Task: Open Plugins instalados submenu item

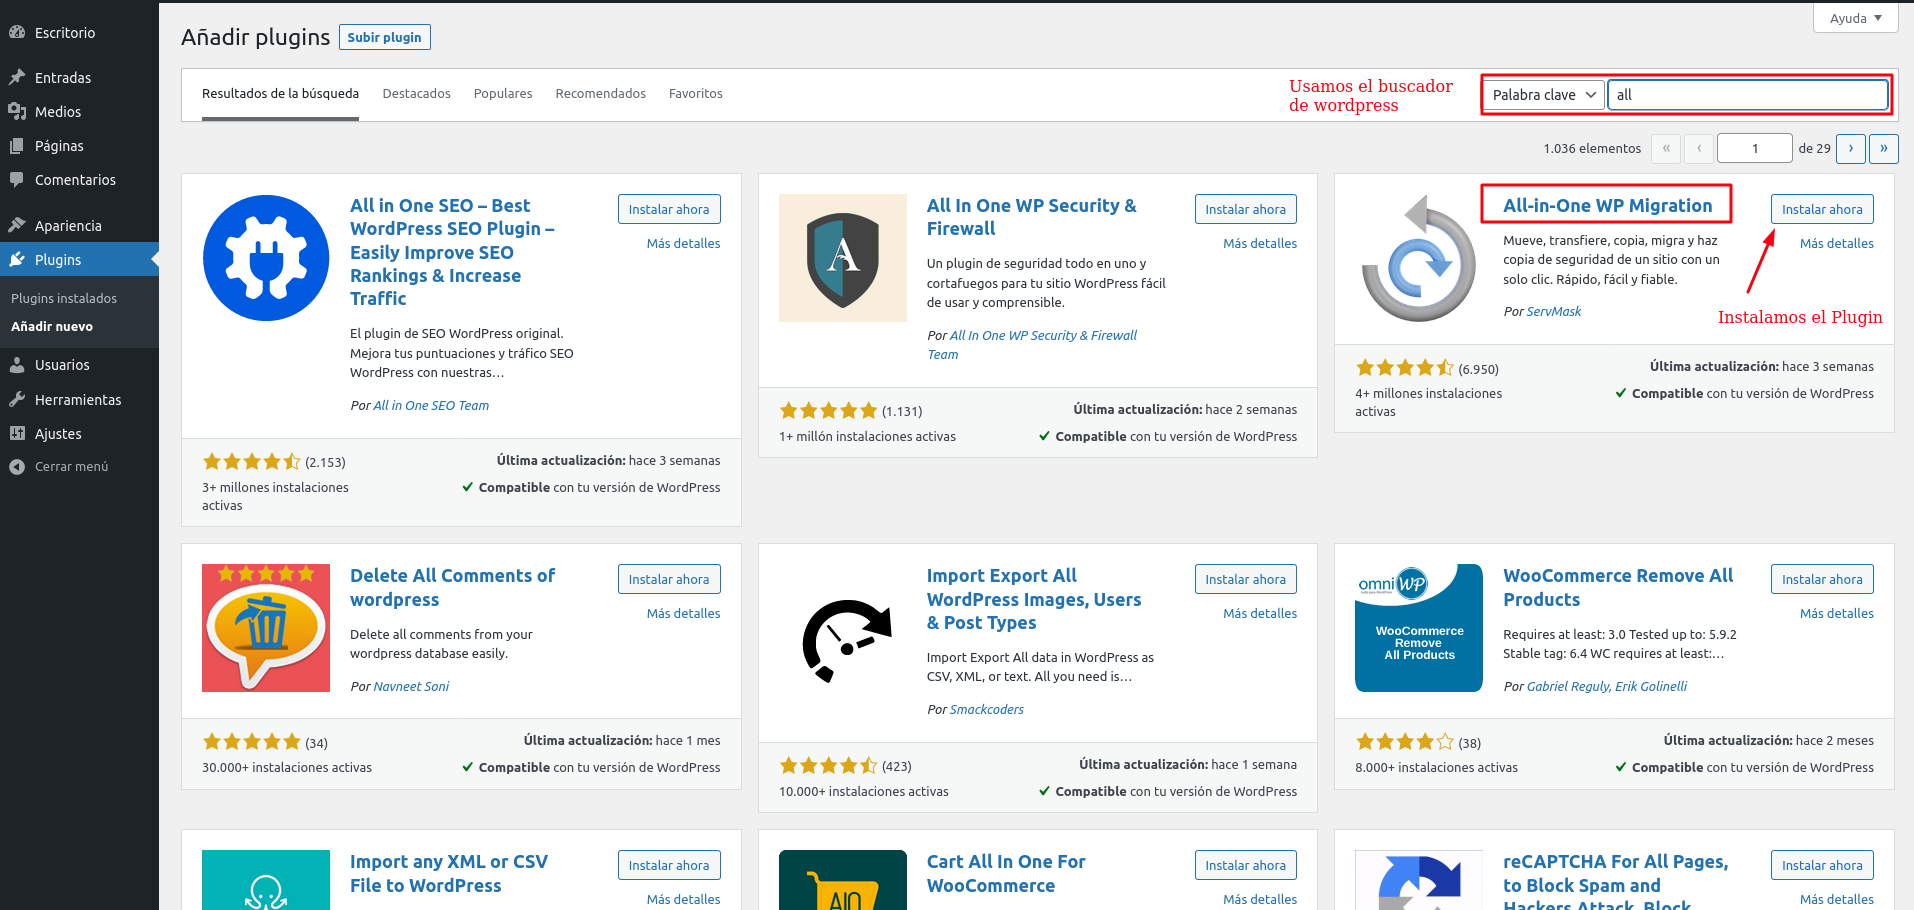Action: [64, 298]
